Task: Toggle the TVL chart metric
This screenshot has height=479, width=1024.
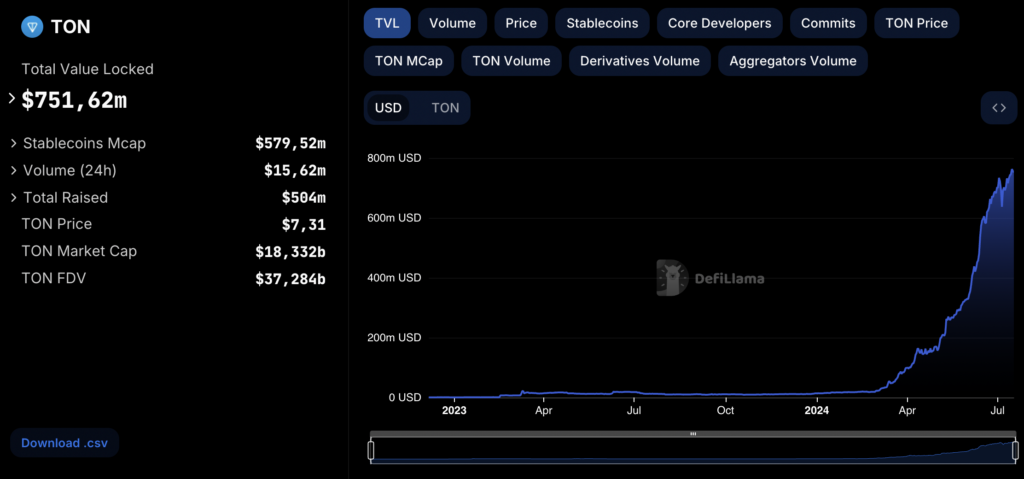Action: coord(387,24)
